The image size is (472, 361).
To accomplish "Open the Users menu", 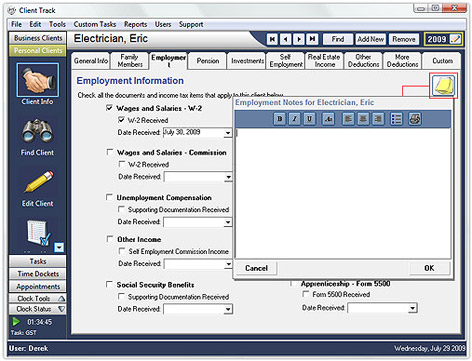I will (x=163, y=24).
